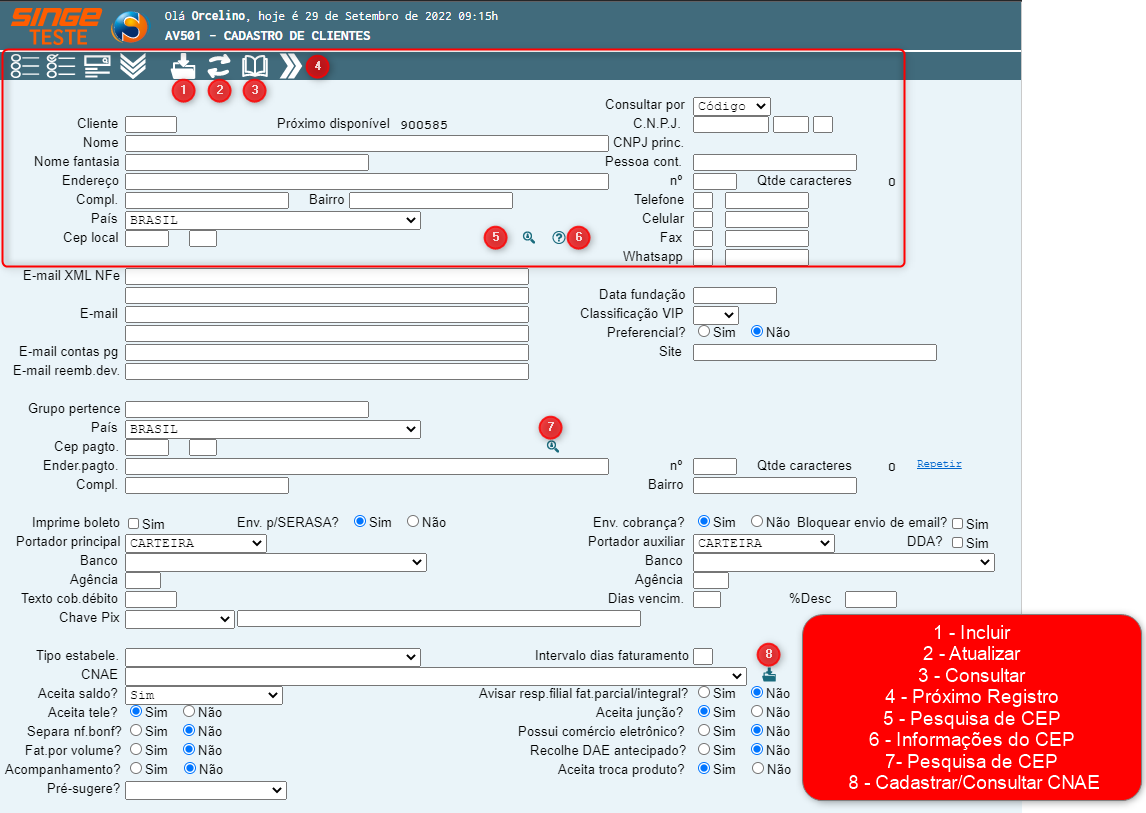The image size is (1146, 813).
Task: Click the Nome input field
Action: pos(366,143)
